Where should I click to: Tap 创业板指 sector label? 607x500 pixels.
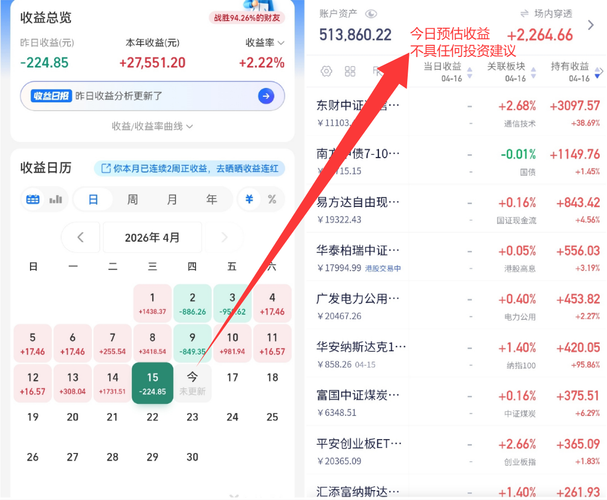click(520, 462)
